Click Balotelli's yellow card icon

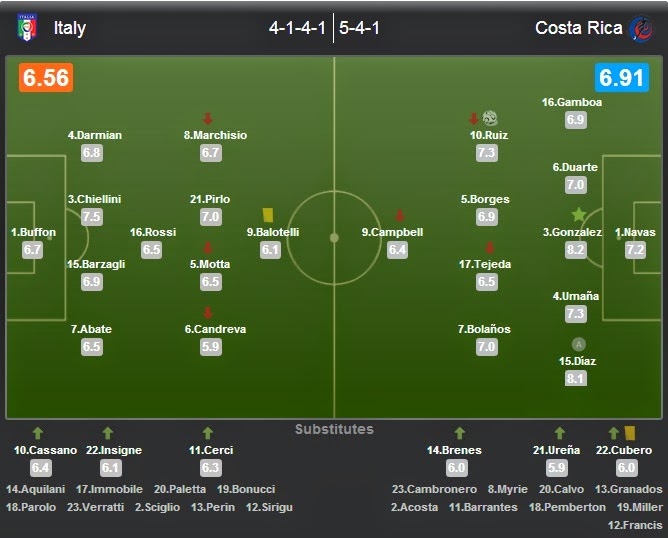(267, 214)
